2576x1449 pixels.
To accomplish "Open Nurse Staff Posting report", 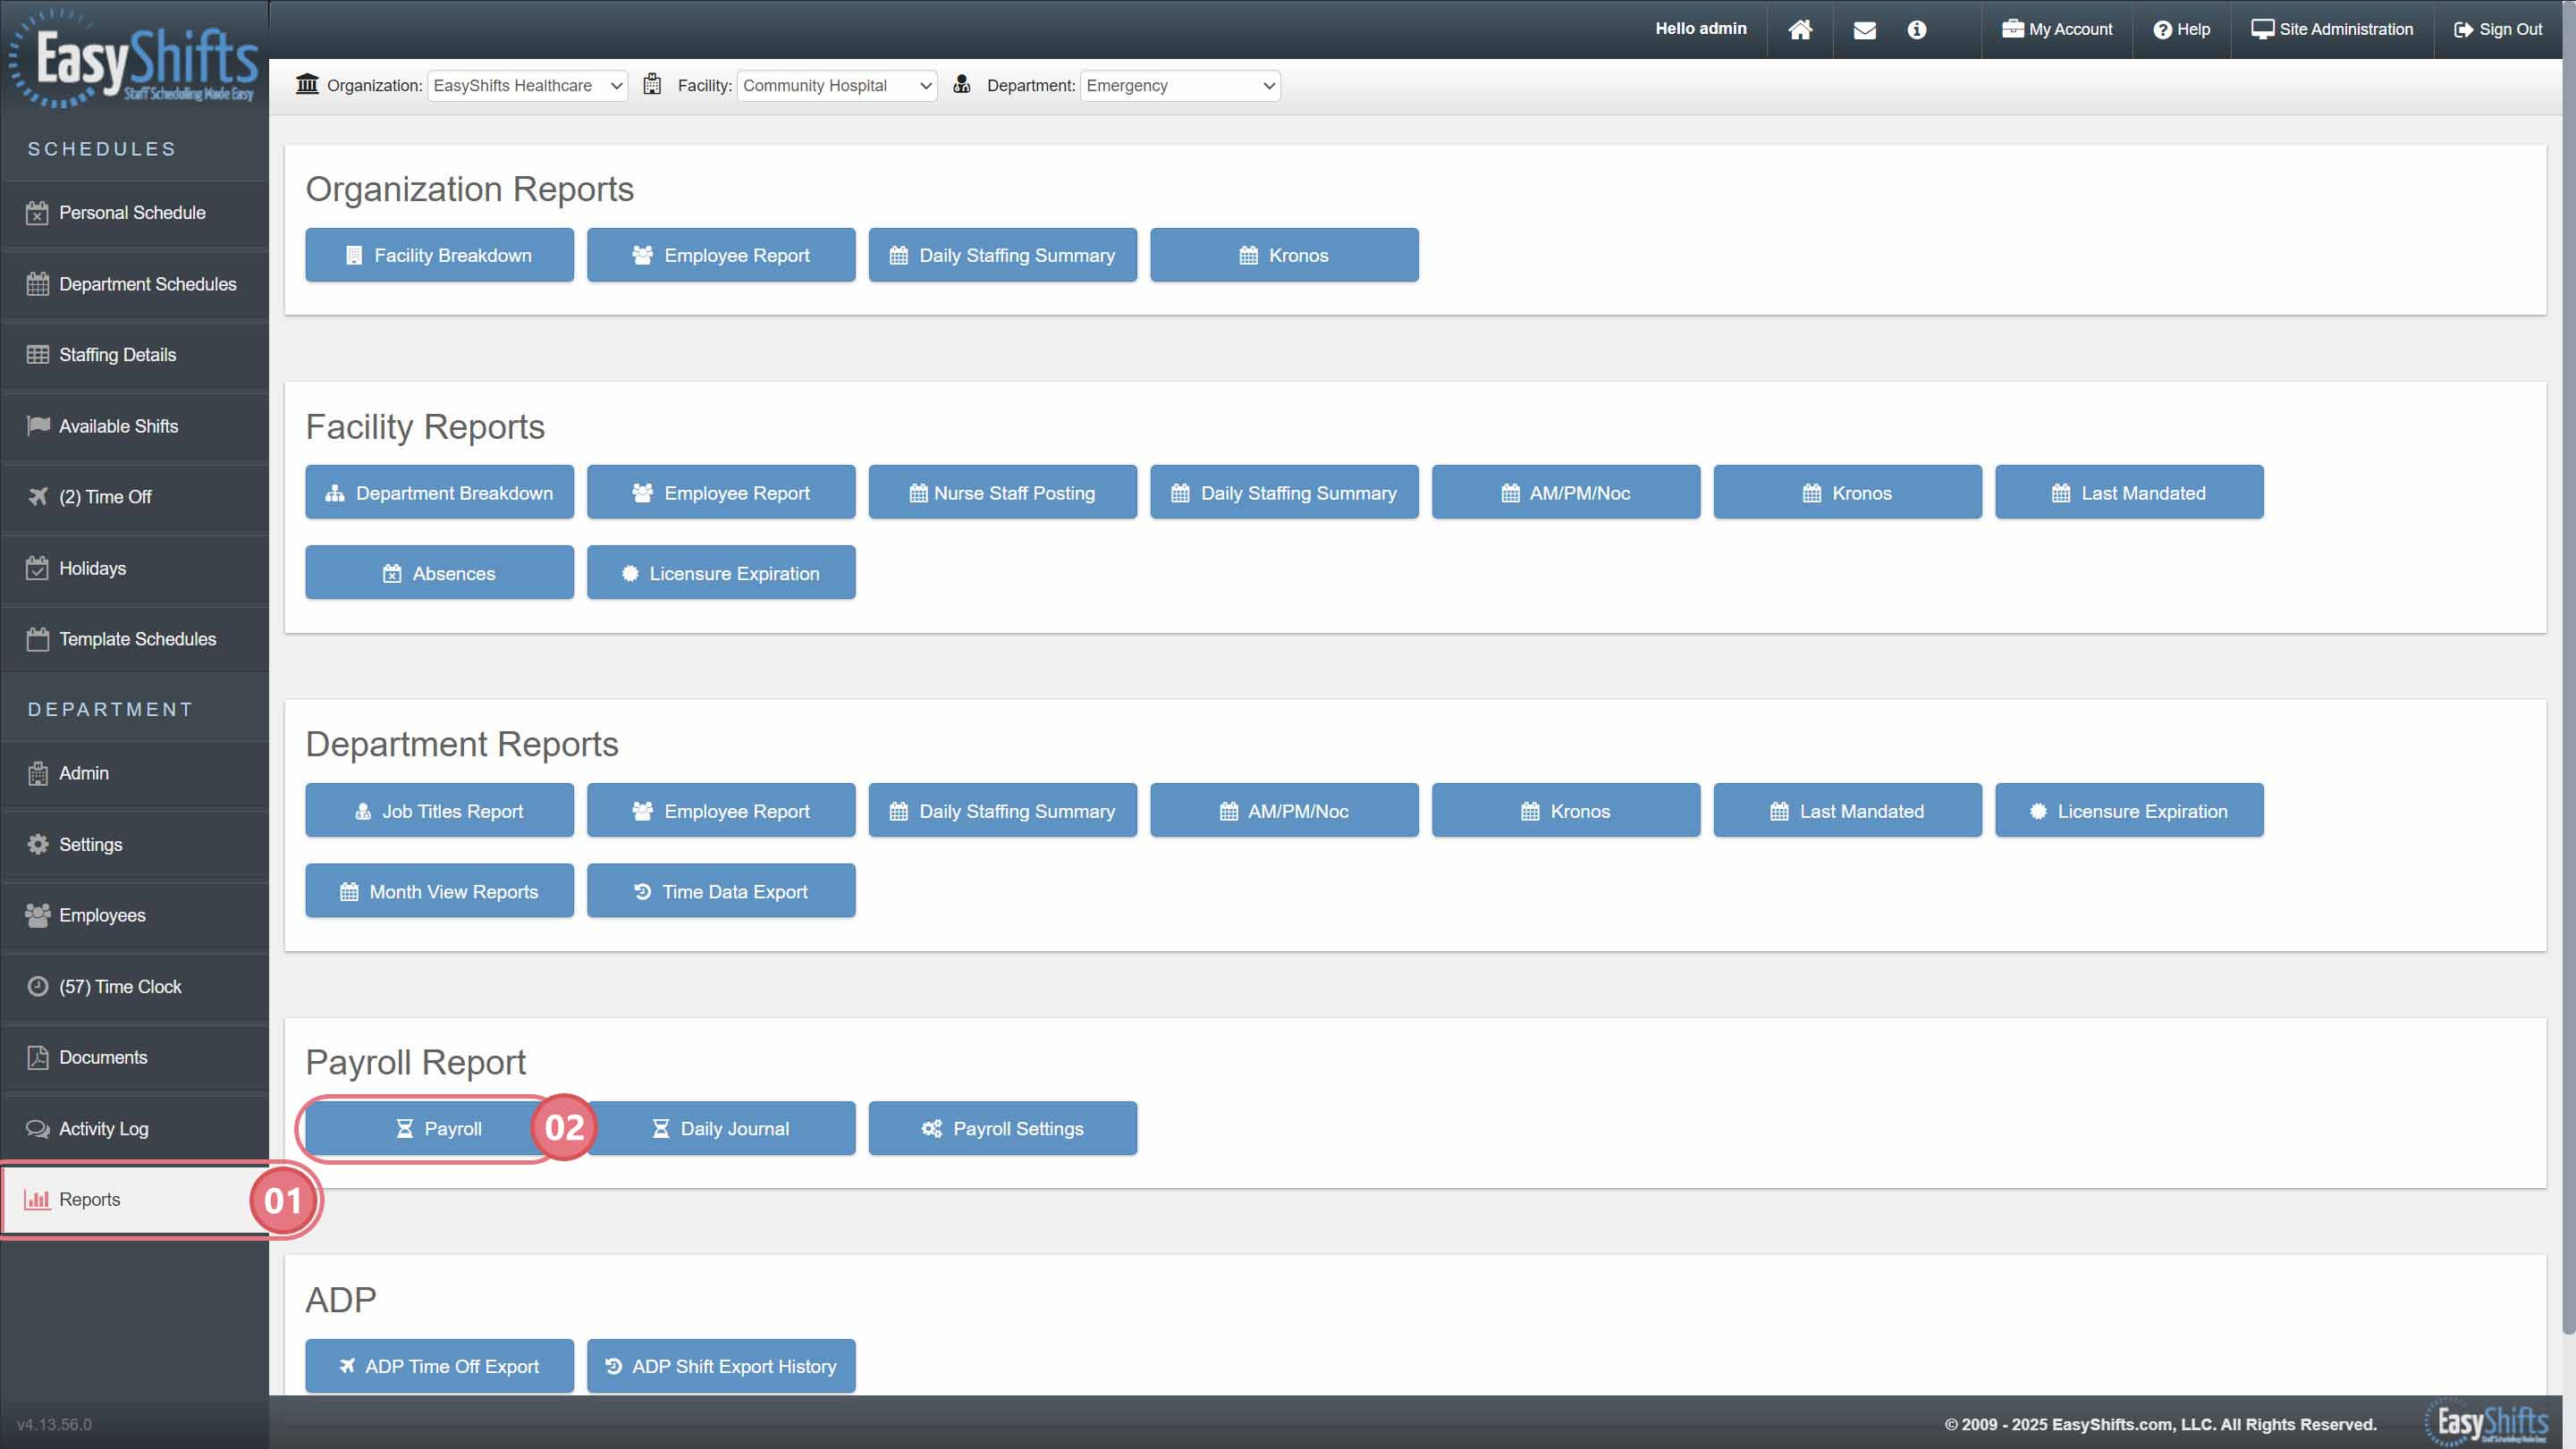I will [x=1002, y=492].
